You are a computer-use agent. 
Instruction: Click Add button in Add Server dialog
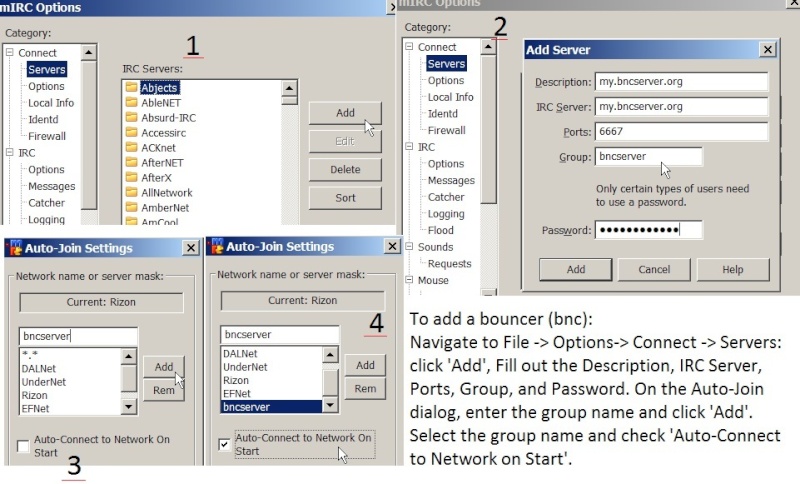(x=576, y=269)
